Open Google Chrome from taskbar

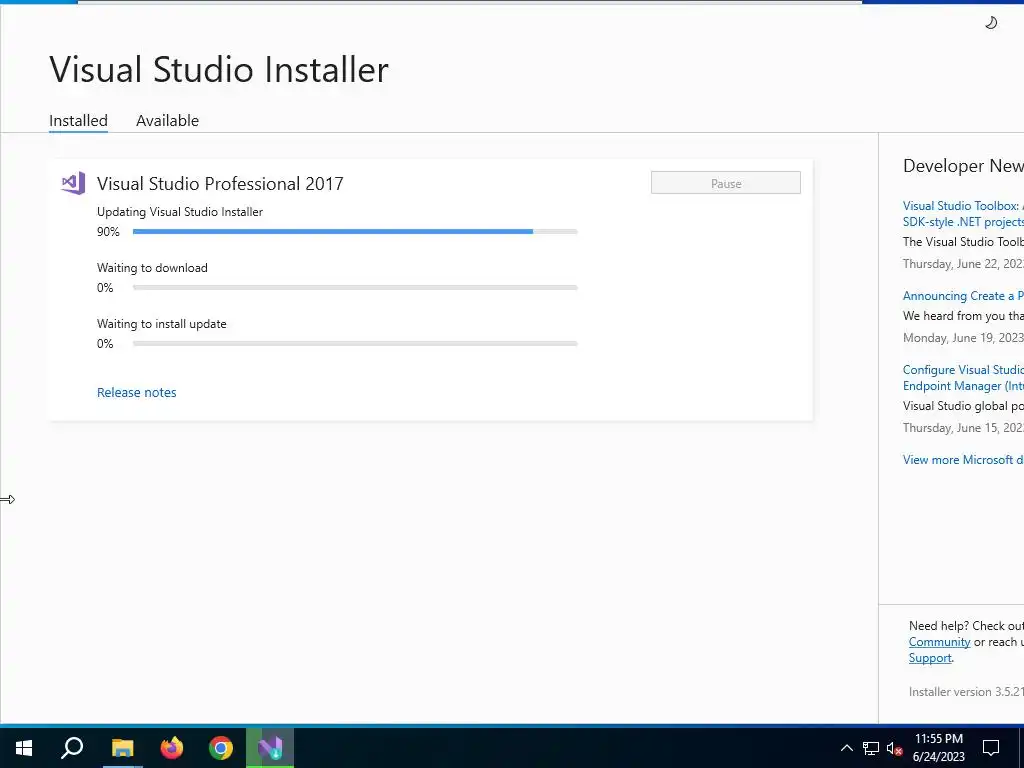click(x=221, y=748)
